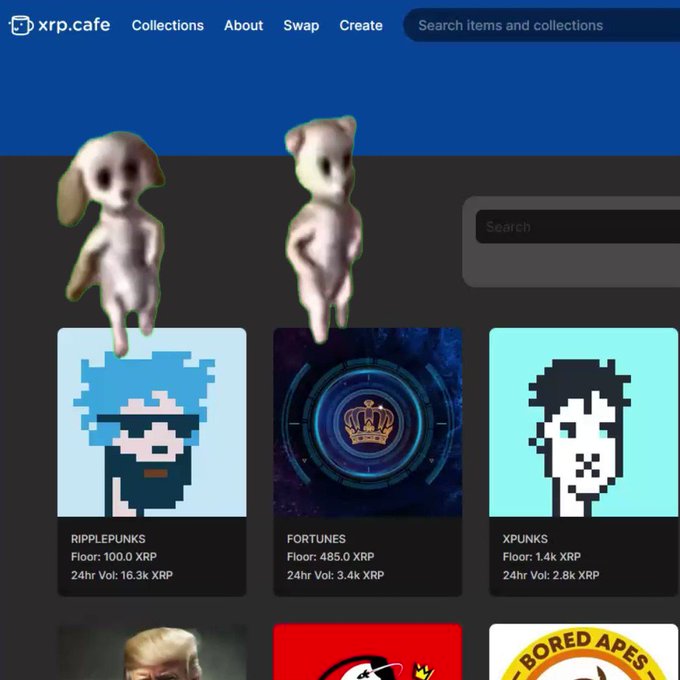Open the FORTUNES crown thumbnail
Image resolution: width=680 pixels, height=680 pixels.
pyautogui.click(x=368, y=422)
